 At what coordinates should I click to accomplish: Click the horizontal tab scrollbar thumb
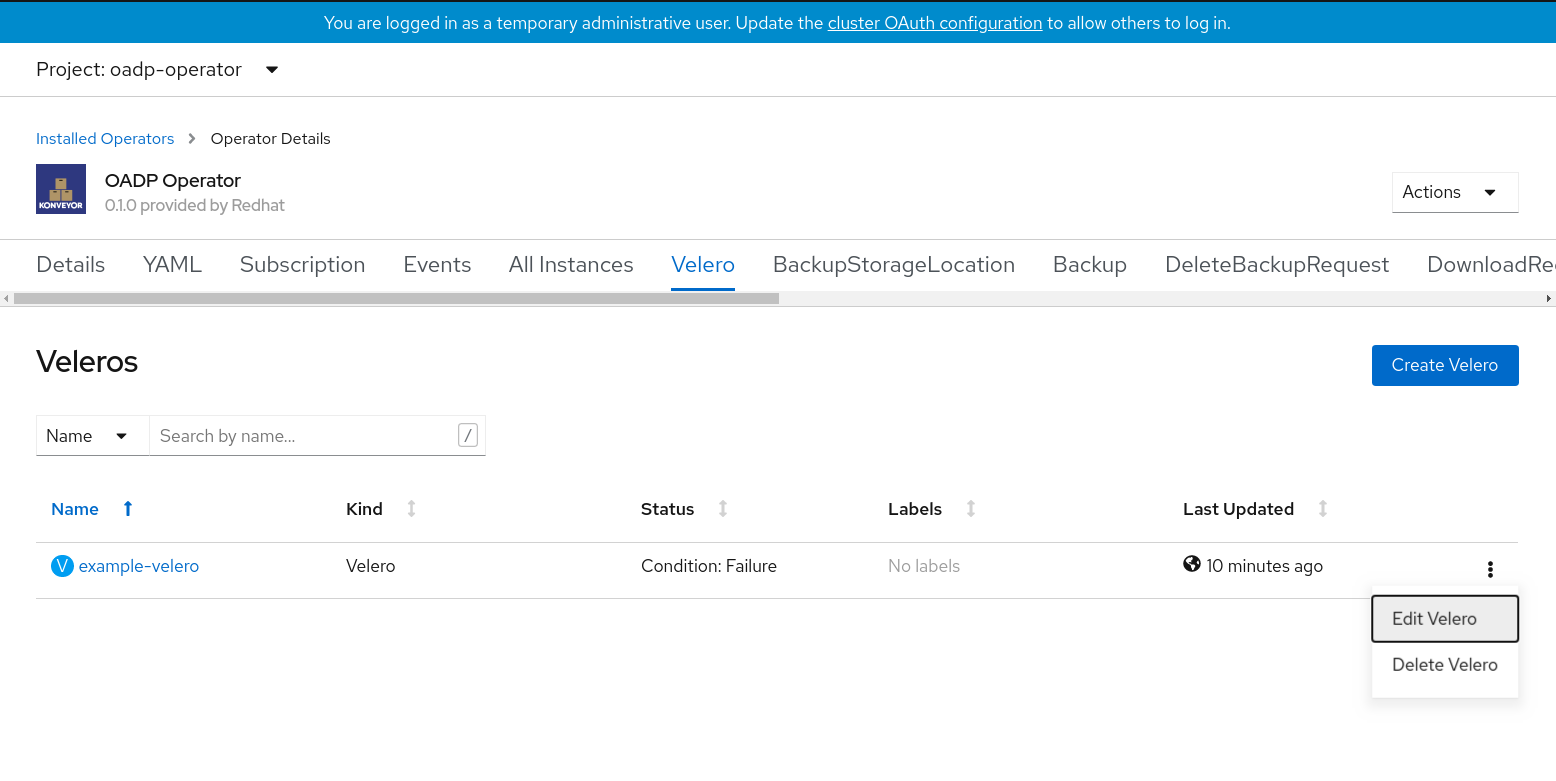tap(396, 298)
